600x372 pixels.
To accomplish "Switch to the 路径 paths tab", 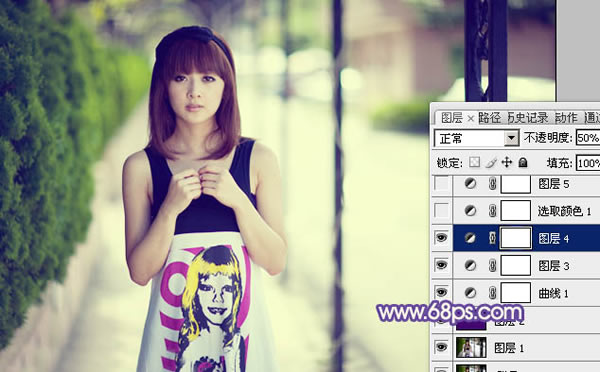I will [489, 118].
